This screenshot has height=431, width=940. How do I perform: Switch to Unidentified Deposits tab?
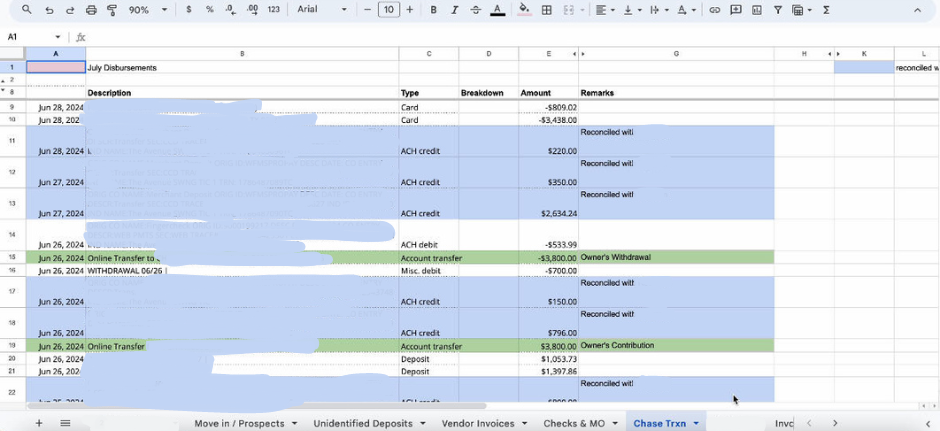(x=363, y=423)
